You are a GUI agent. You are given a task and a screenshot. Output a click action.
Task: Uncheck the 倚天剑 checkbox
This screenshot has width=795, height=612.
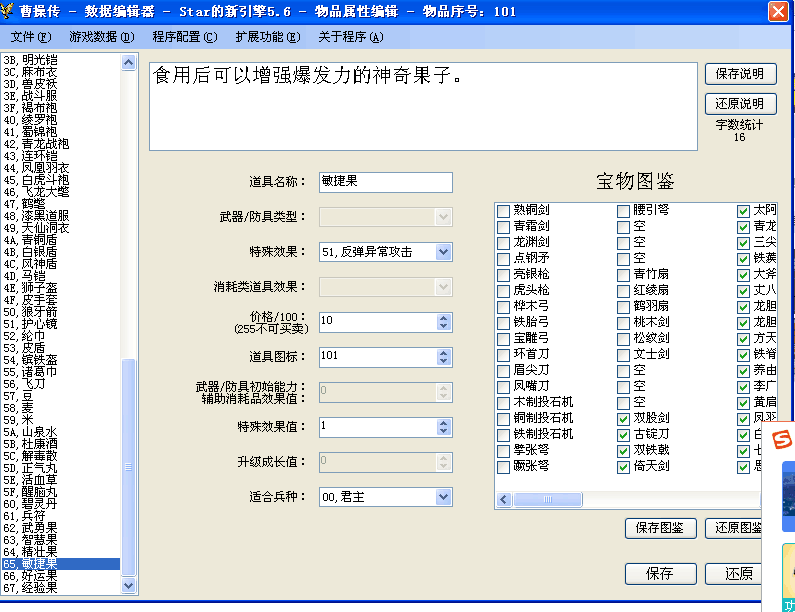[623, 467]
